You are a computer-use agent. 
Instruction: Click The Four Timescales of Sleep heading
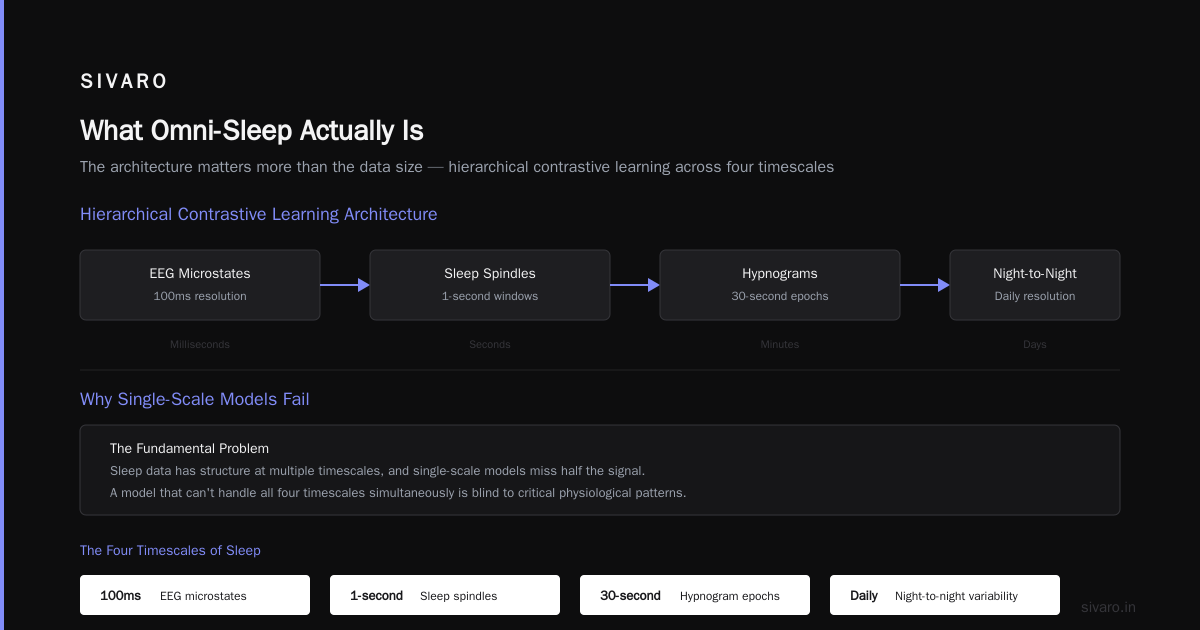[x=170, y=550]
